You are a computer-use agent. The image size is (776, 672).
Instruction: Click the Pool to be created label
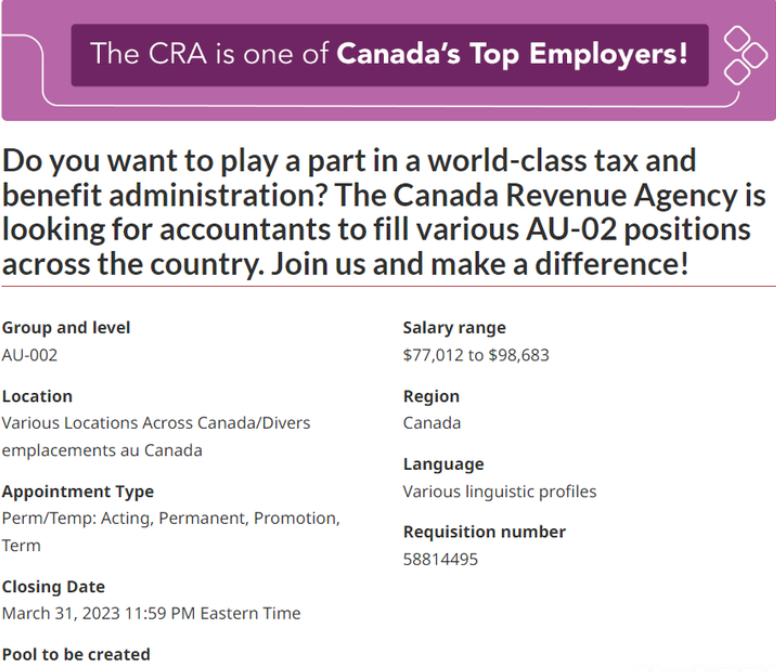76,654
